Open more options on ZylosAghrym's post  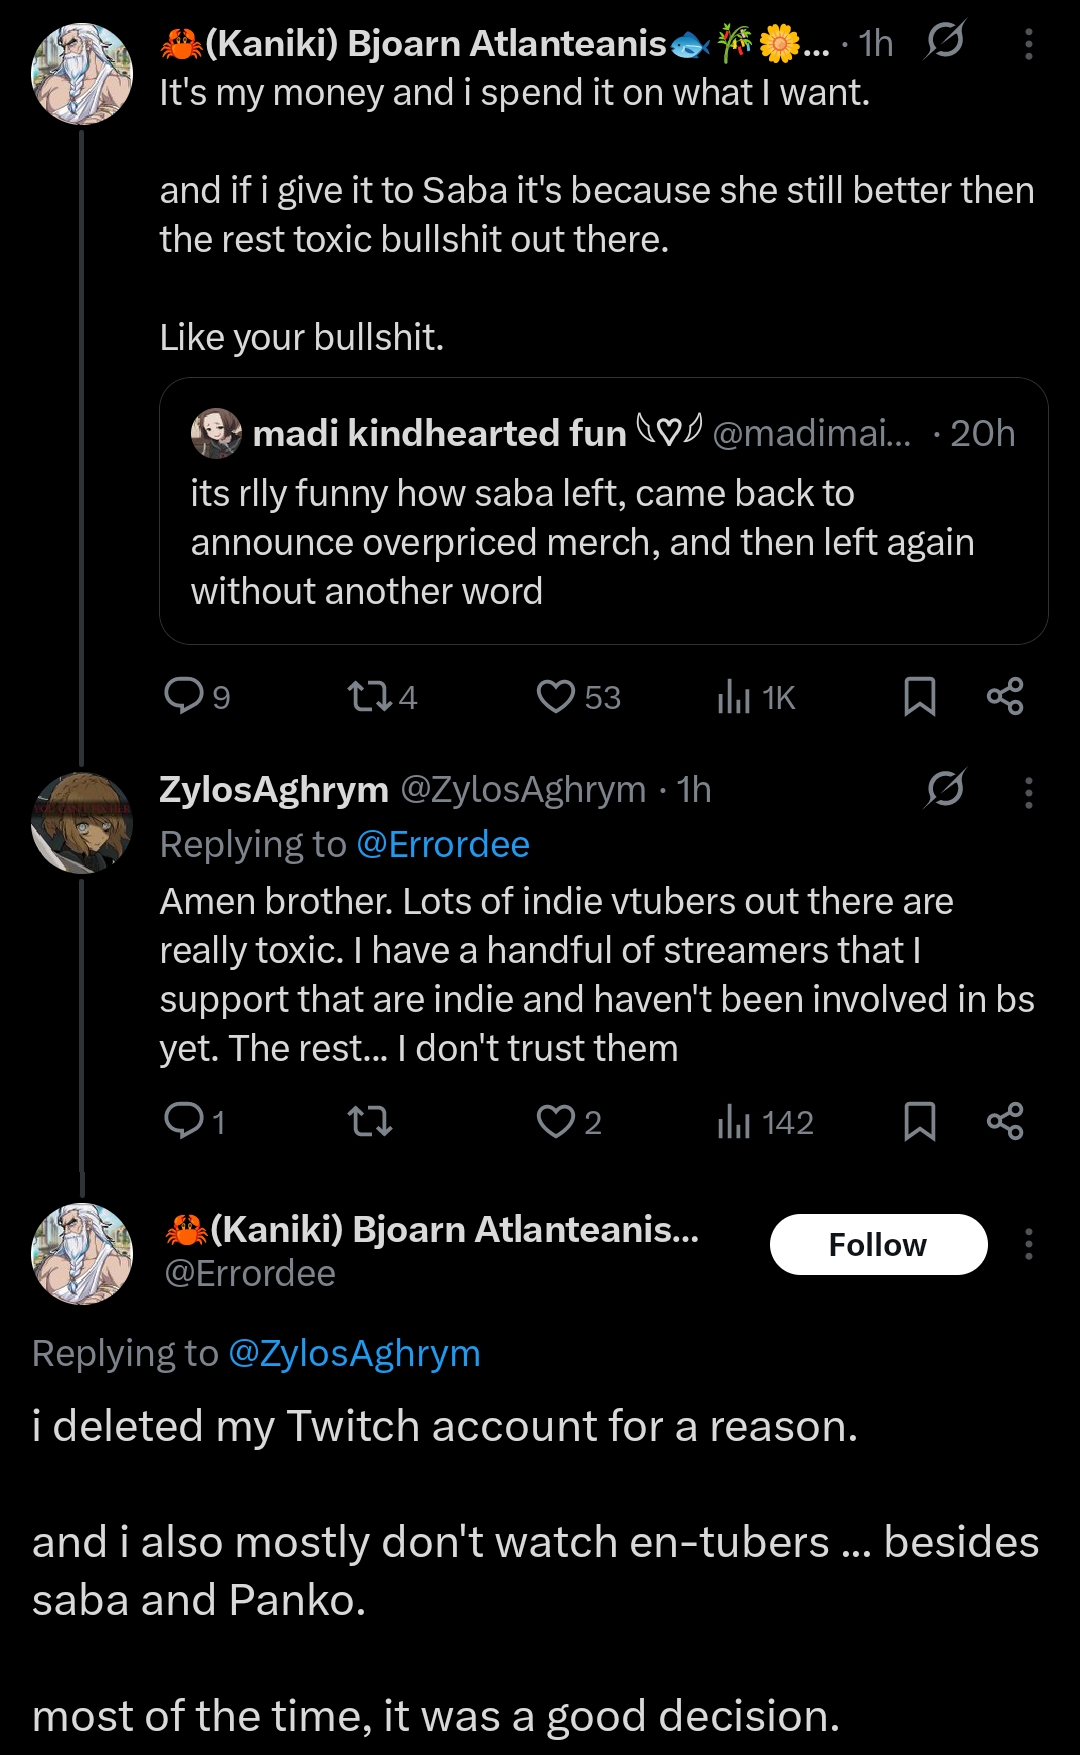pyautogui.click(x=1028, y=792)
